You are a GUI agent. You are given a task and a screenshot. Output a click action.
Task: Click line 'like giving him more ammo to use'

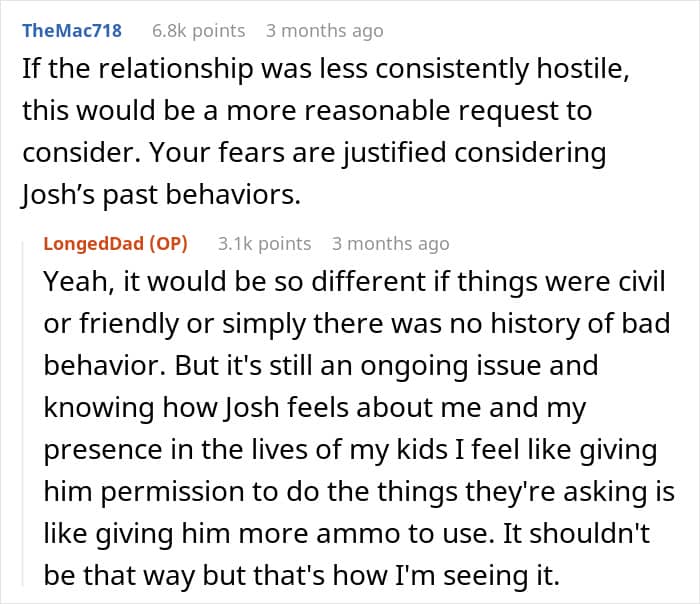click(346, 534)
